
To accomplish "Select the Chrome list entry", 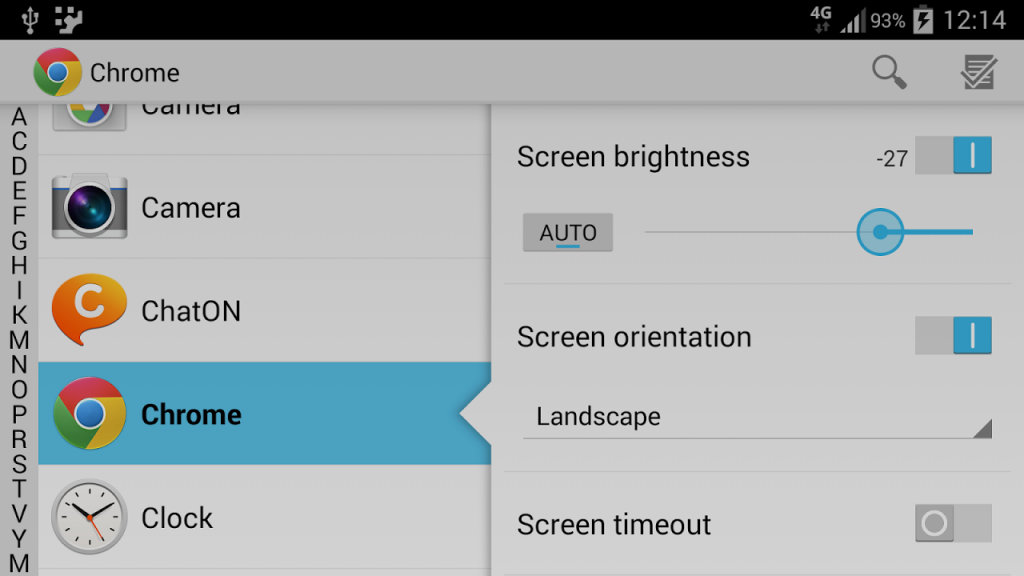I will point(264,413).
